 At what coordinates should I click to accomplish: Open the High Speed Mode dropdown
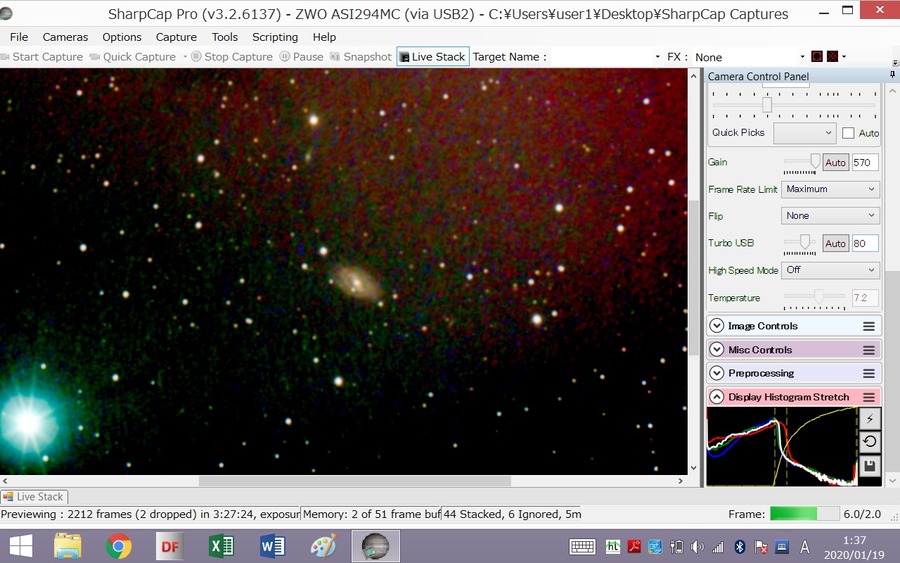830,270
